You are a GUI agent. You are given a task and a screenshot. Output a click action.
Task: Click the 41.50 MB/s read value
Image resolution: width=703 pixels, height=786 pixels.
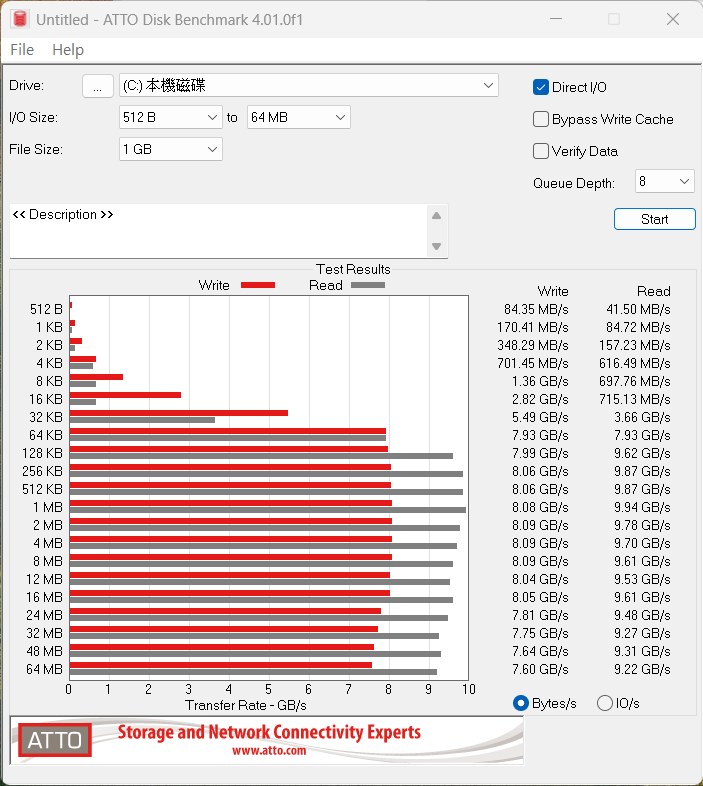[638, 309]
